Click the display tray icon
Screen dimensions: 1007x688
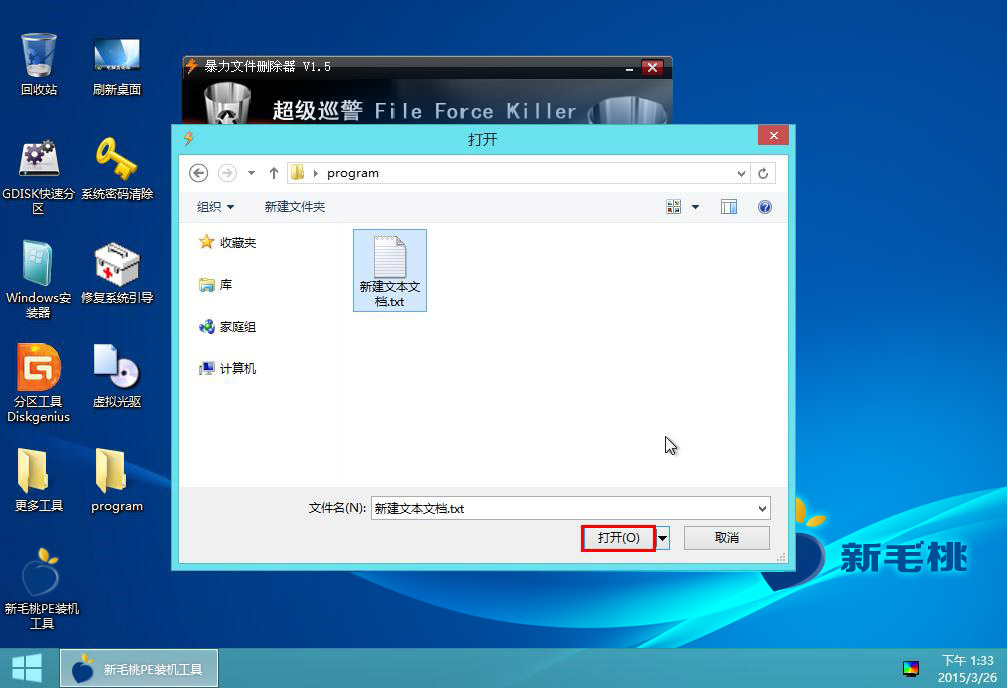pyautogui.click(x=911, y=669)
